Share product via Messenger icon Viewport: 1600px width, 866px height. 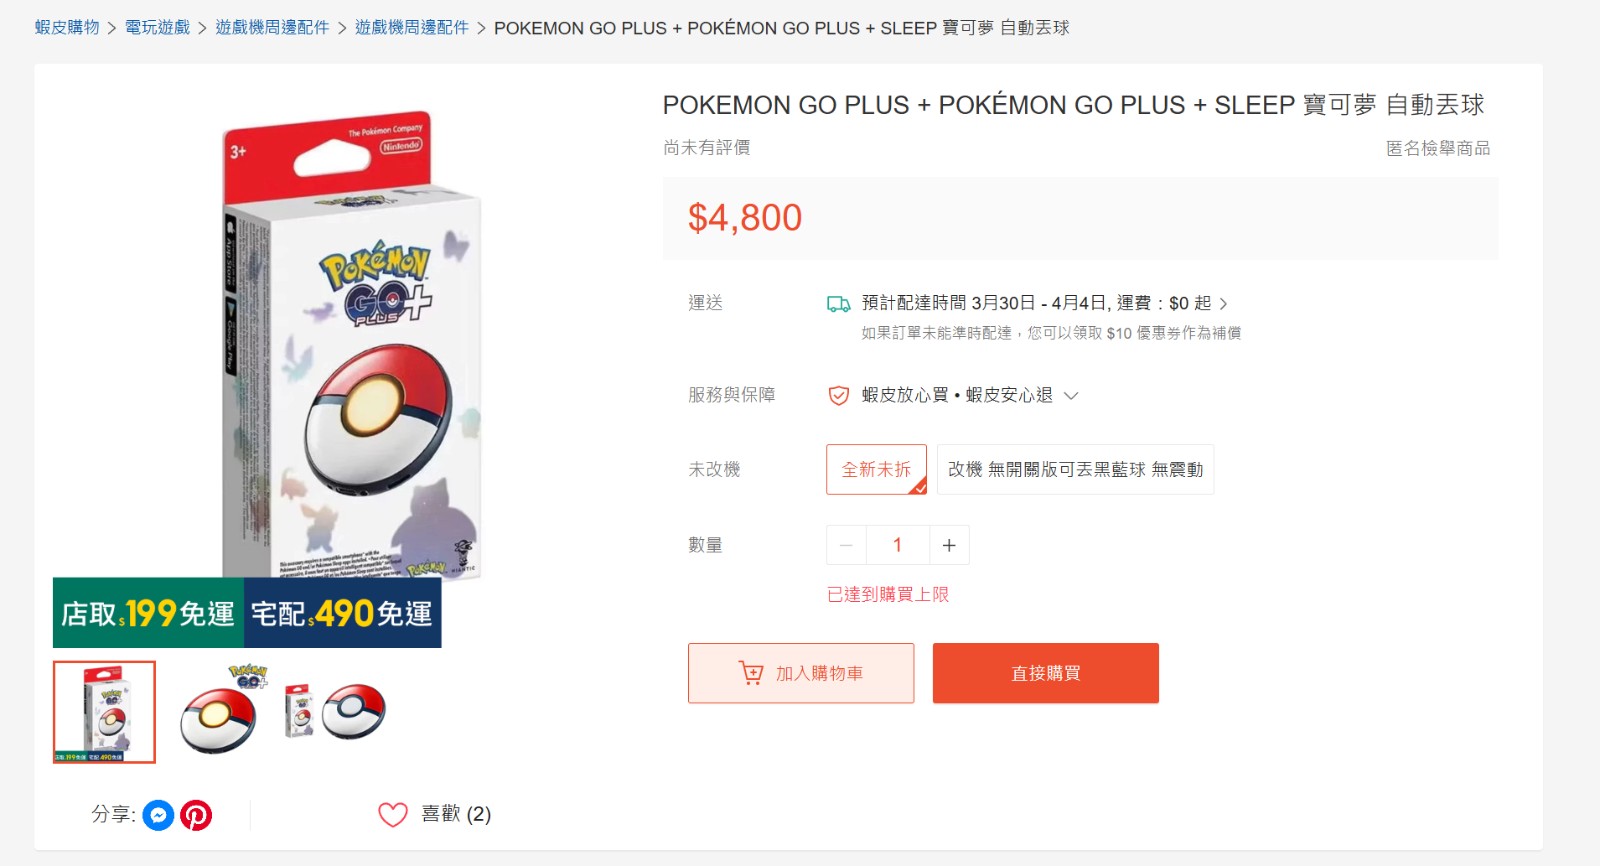tap(158, 816)
